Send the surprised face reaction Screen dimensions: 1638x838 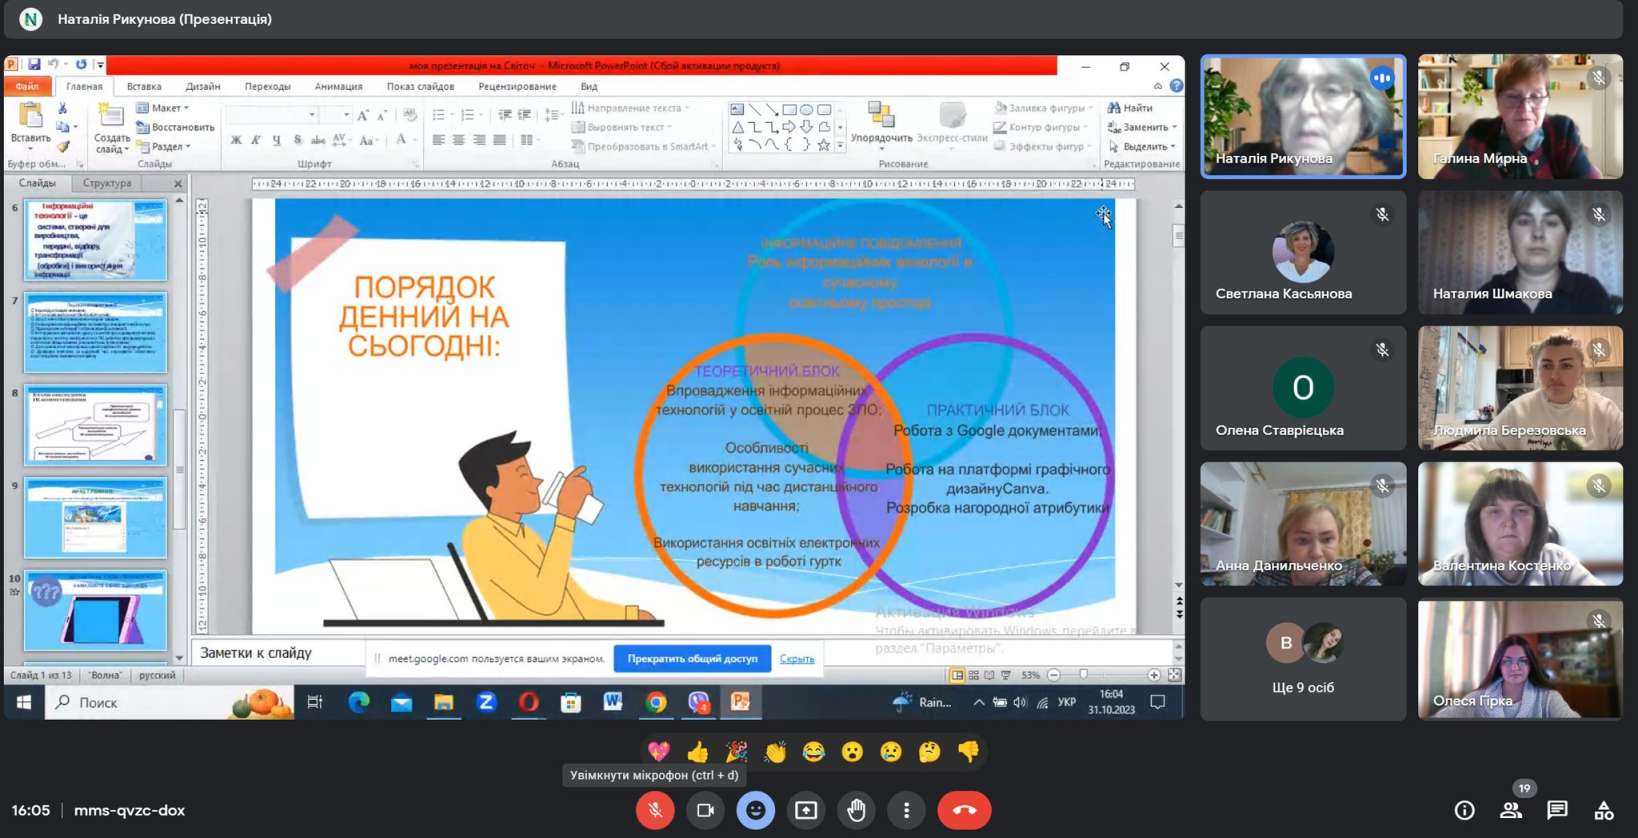tap(852, 751)
